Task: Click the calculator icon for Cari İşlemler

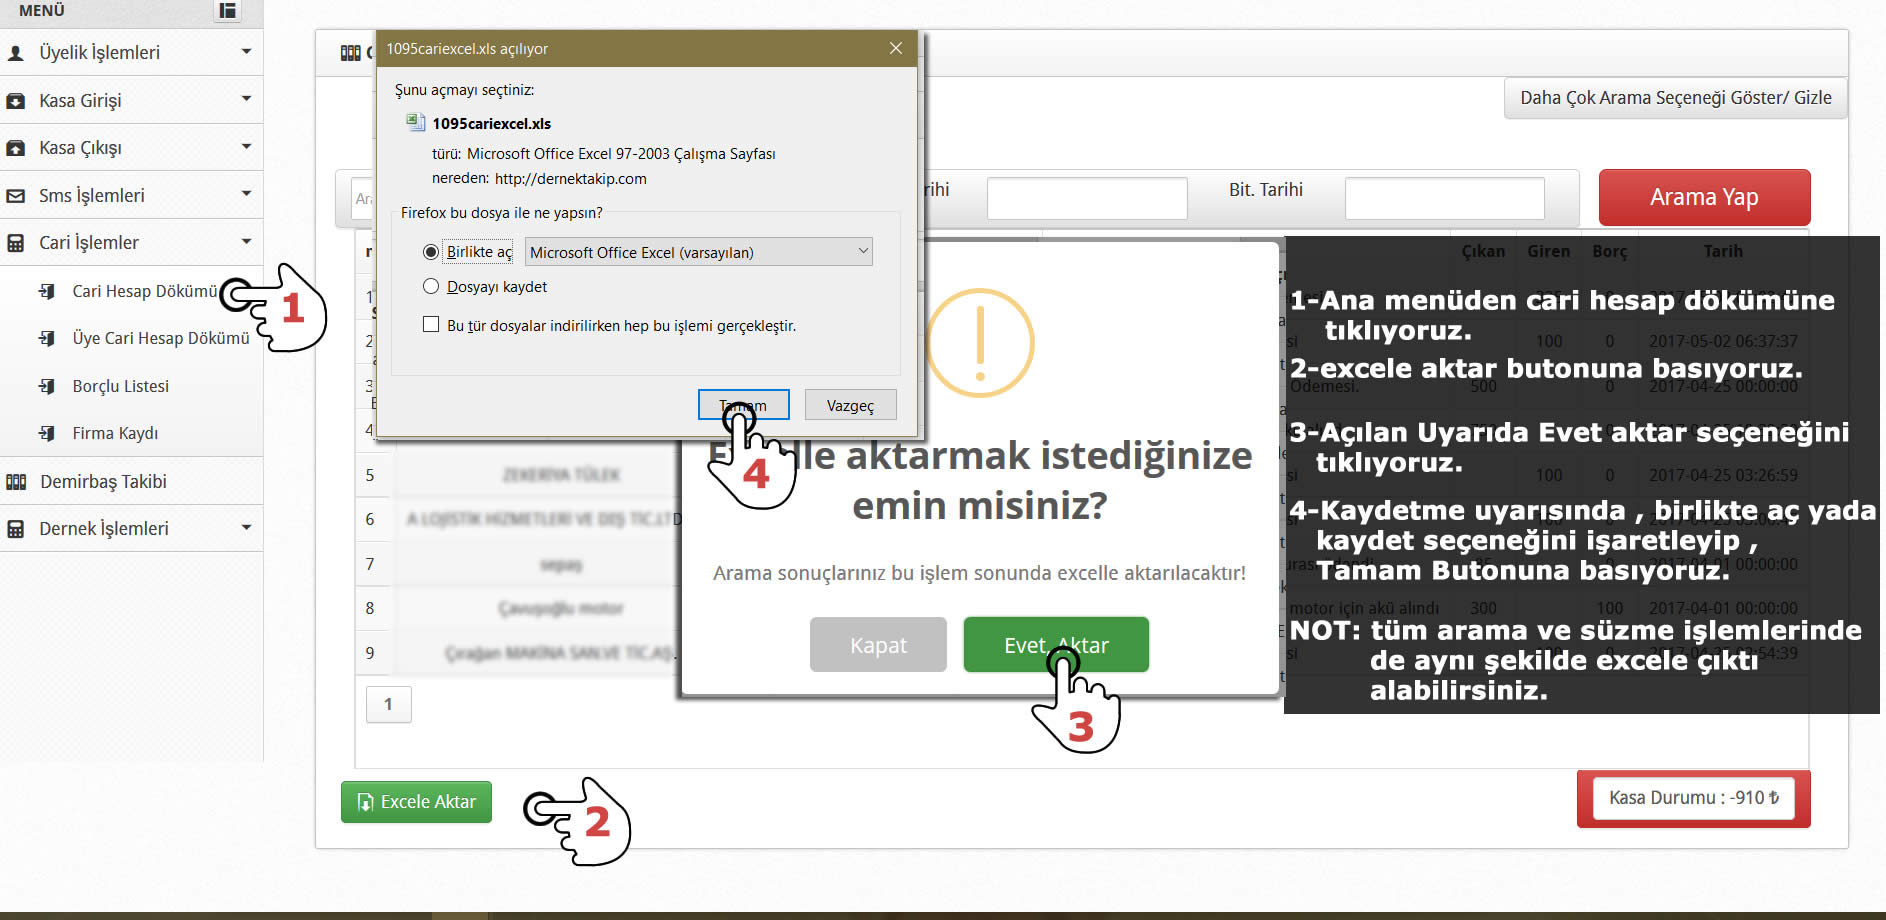Action: coord(16,243)
